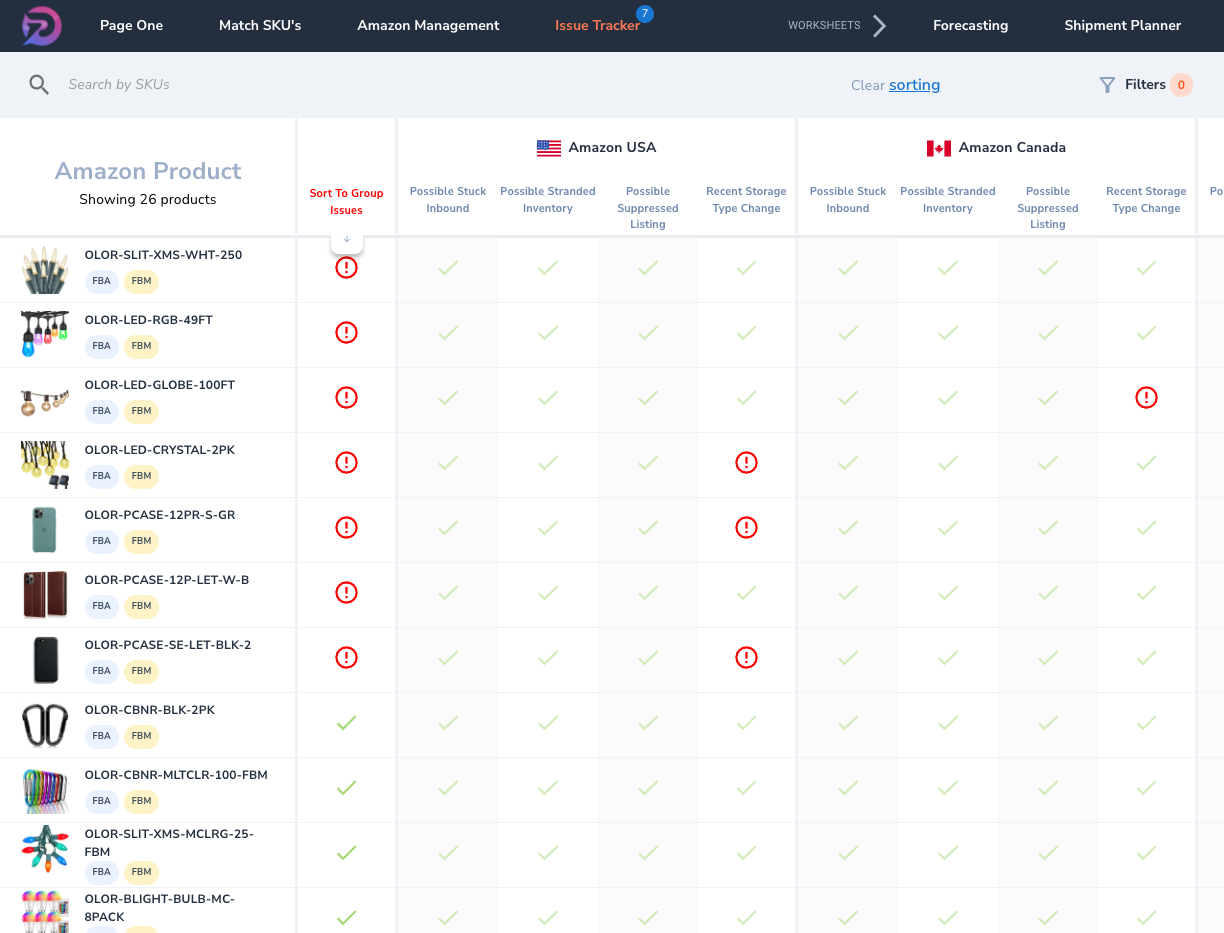Screen dimensions: 1224x933
Task: Click the Filters funnel icon
Action: (x=1107, y=85)
